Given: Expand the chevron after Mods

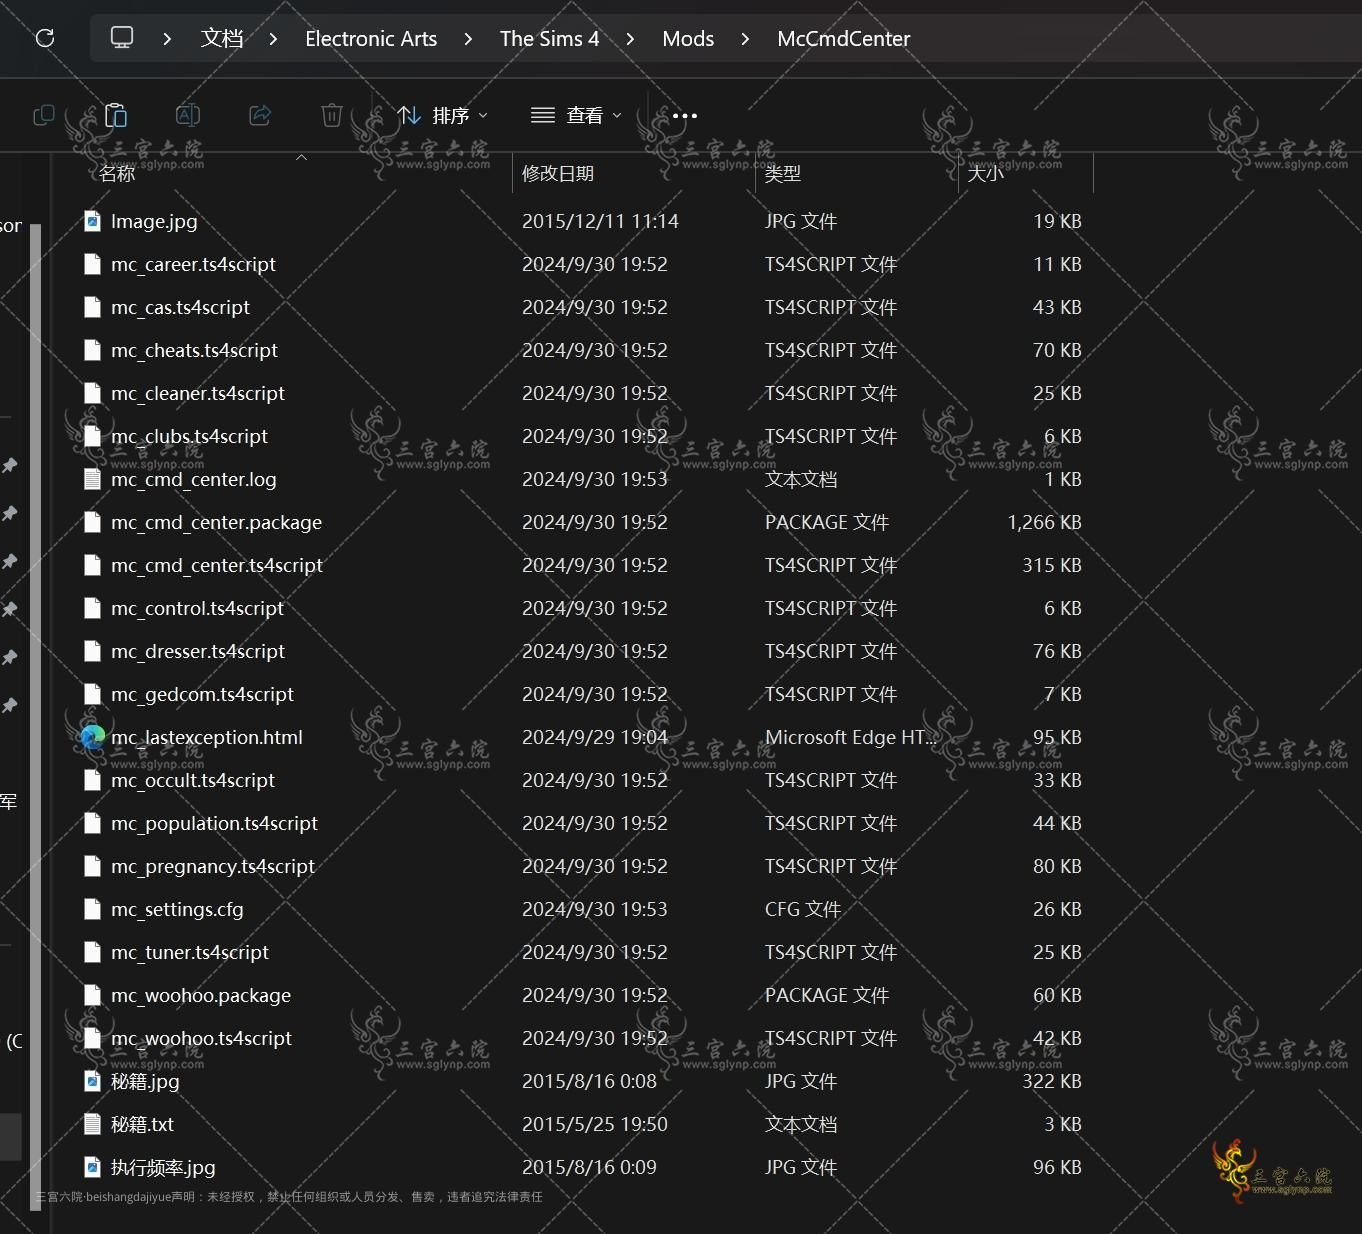Looking at the screenshot, I should pos(745,39).
